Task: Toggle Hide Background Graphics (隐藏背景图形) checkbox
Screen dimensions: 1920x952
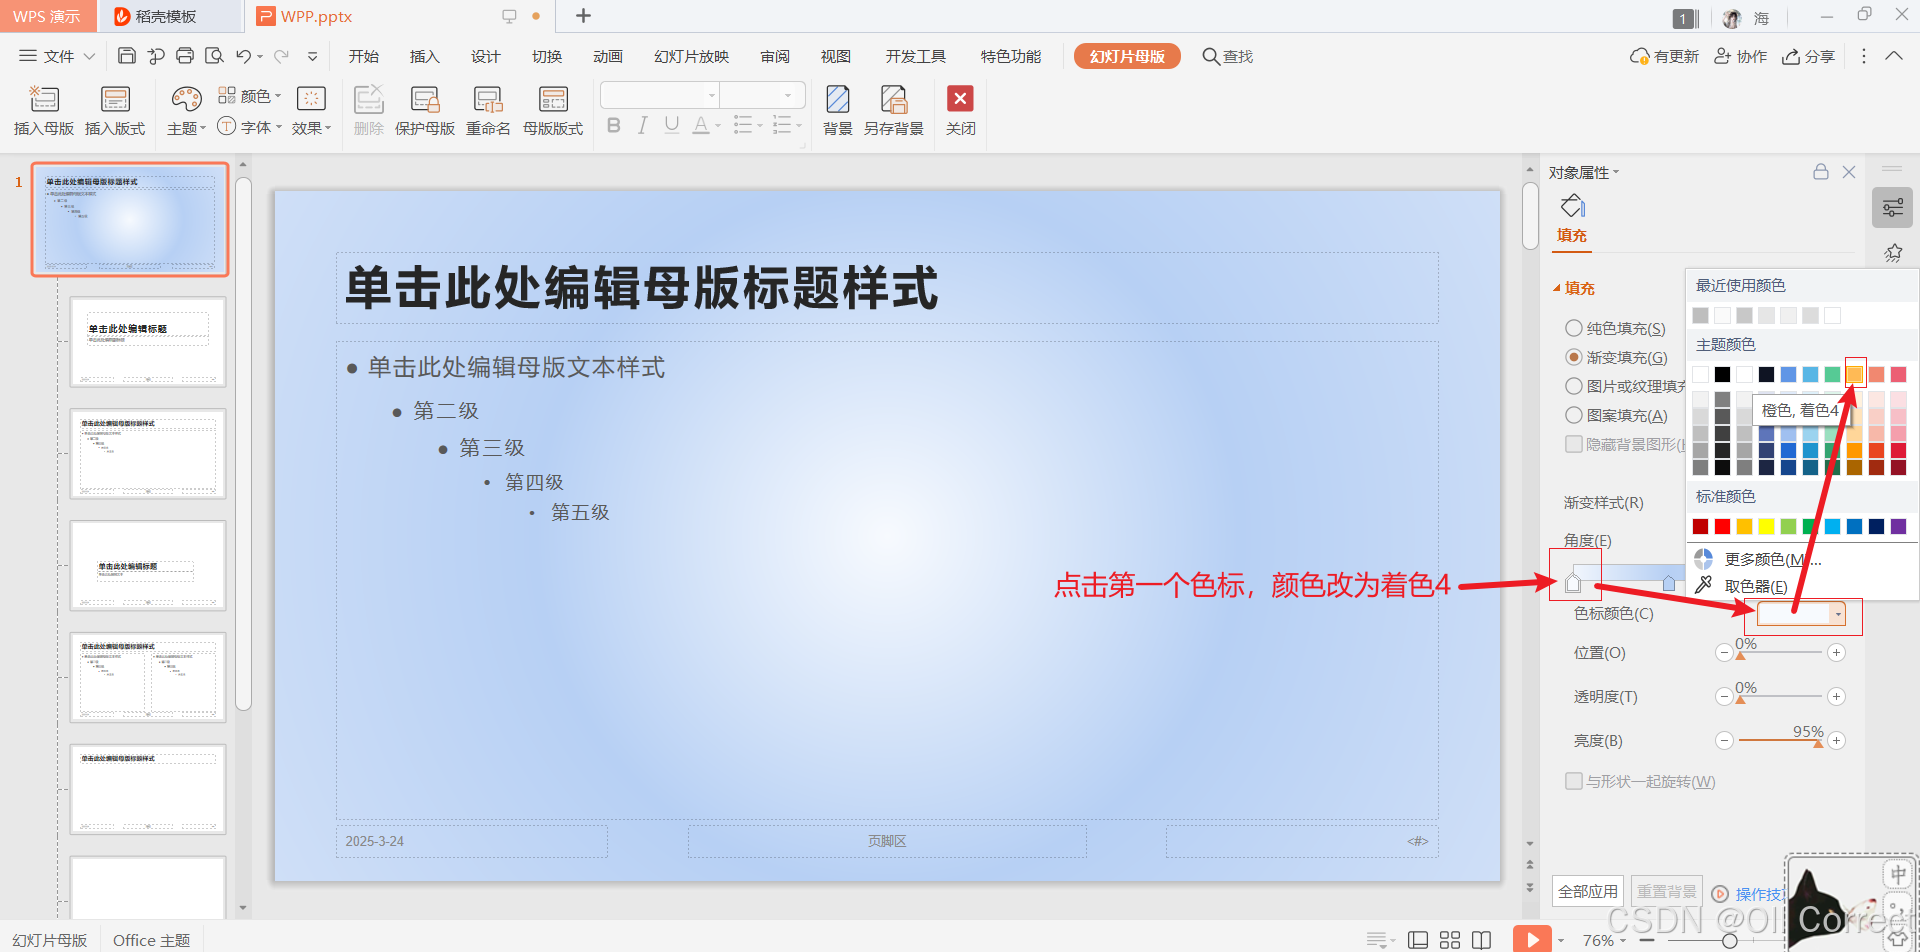Action: click(x=1574, y=444)
